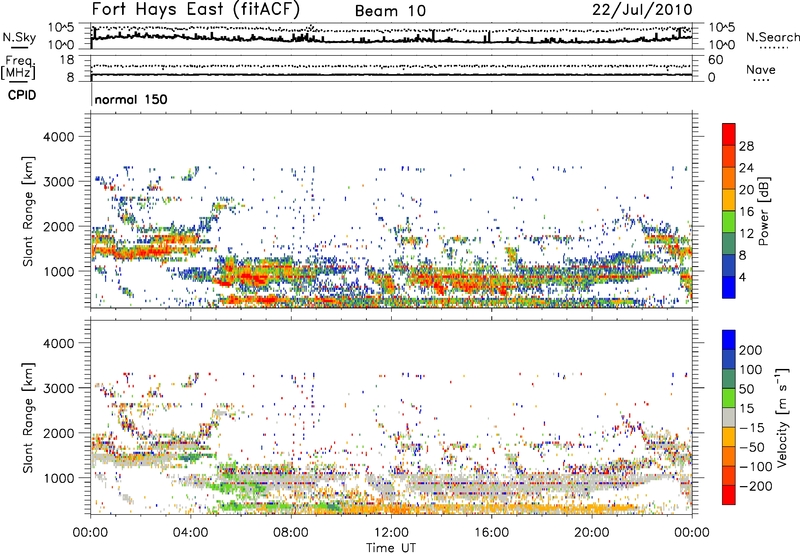Select the "18" frequency axis value
The image size is (800, 554).
pos(67,60)
